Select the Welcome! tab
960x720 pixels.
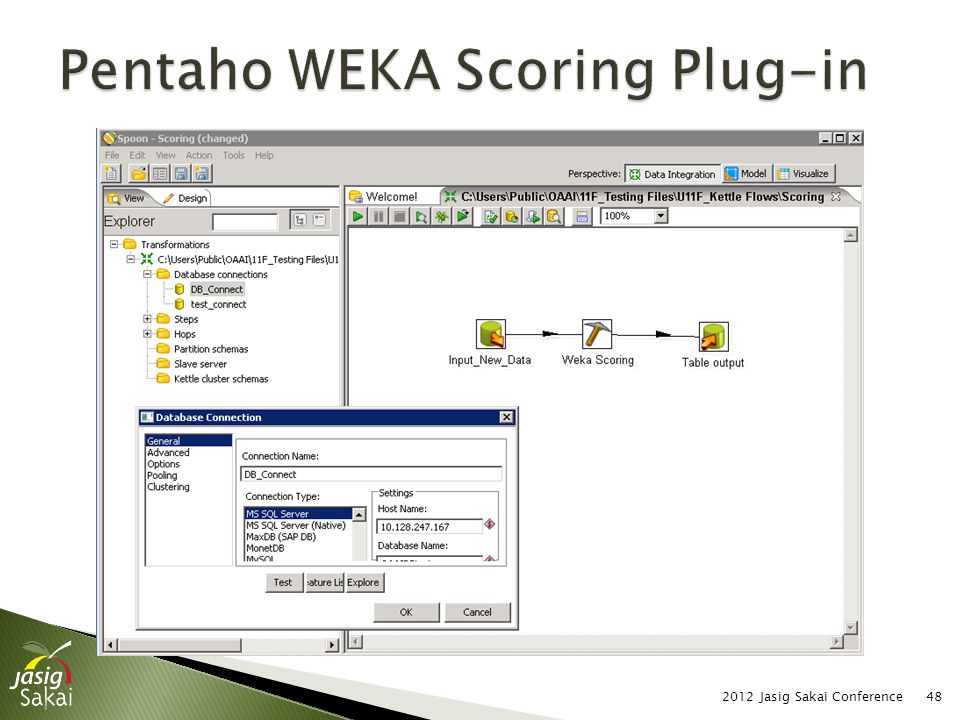(x=384, y=197)
